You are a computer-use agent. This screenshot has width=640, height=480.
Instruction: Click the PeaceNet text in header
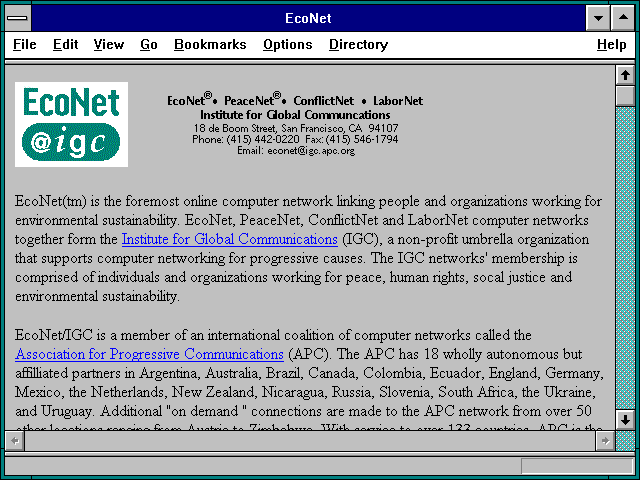(x=249, y=101)
